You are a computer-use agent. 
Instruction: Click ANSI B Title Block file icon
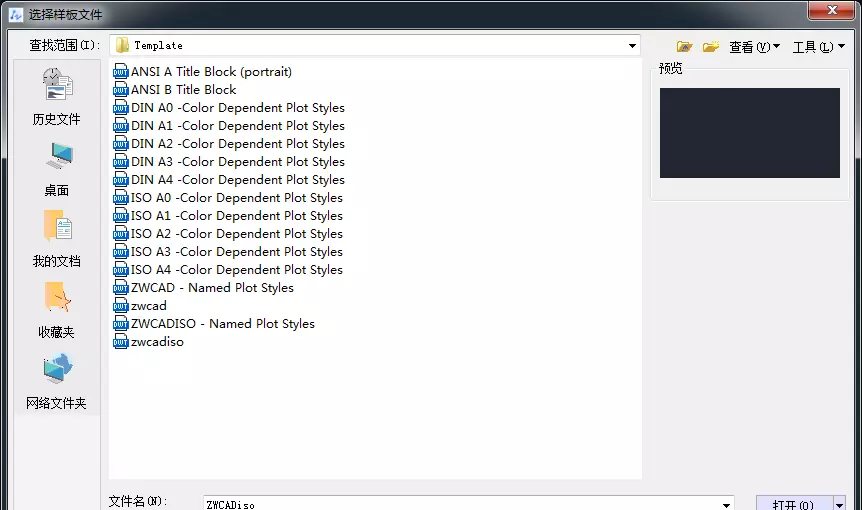pos(120,90)
